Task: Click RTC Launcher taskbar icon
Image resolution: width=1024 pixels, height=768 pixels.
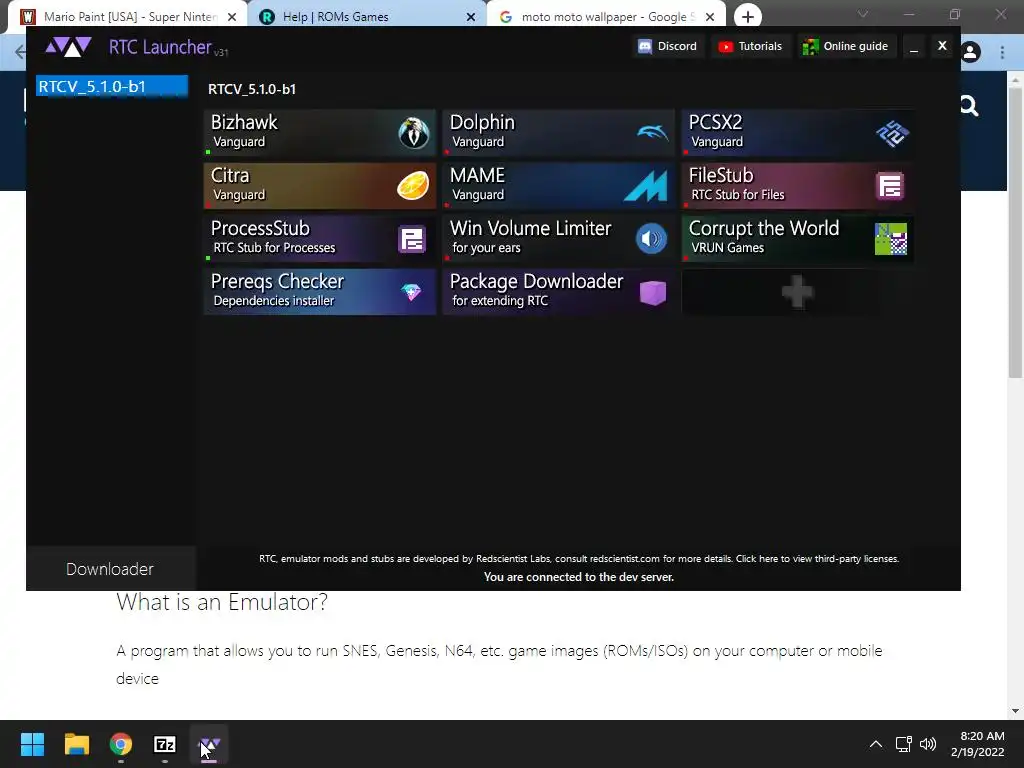Action: tap(209, 744)
